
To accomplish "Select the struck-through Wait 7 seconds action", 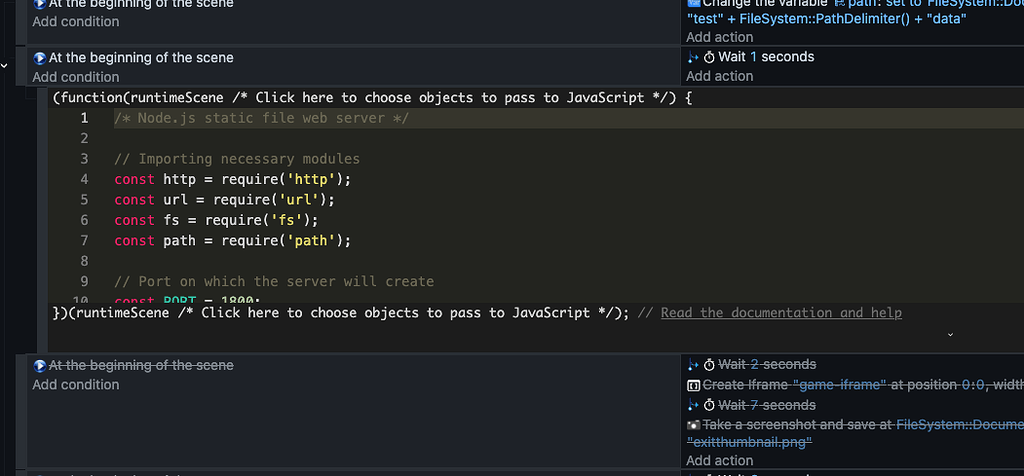I will coord(767,405).
